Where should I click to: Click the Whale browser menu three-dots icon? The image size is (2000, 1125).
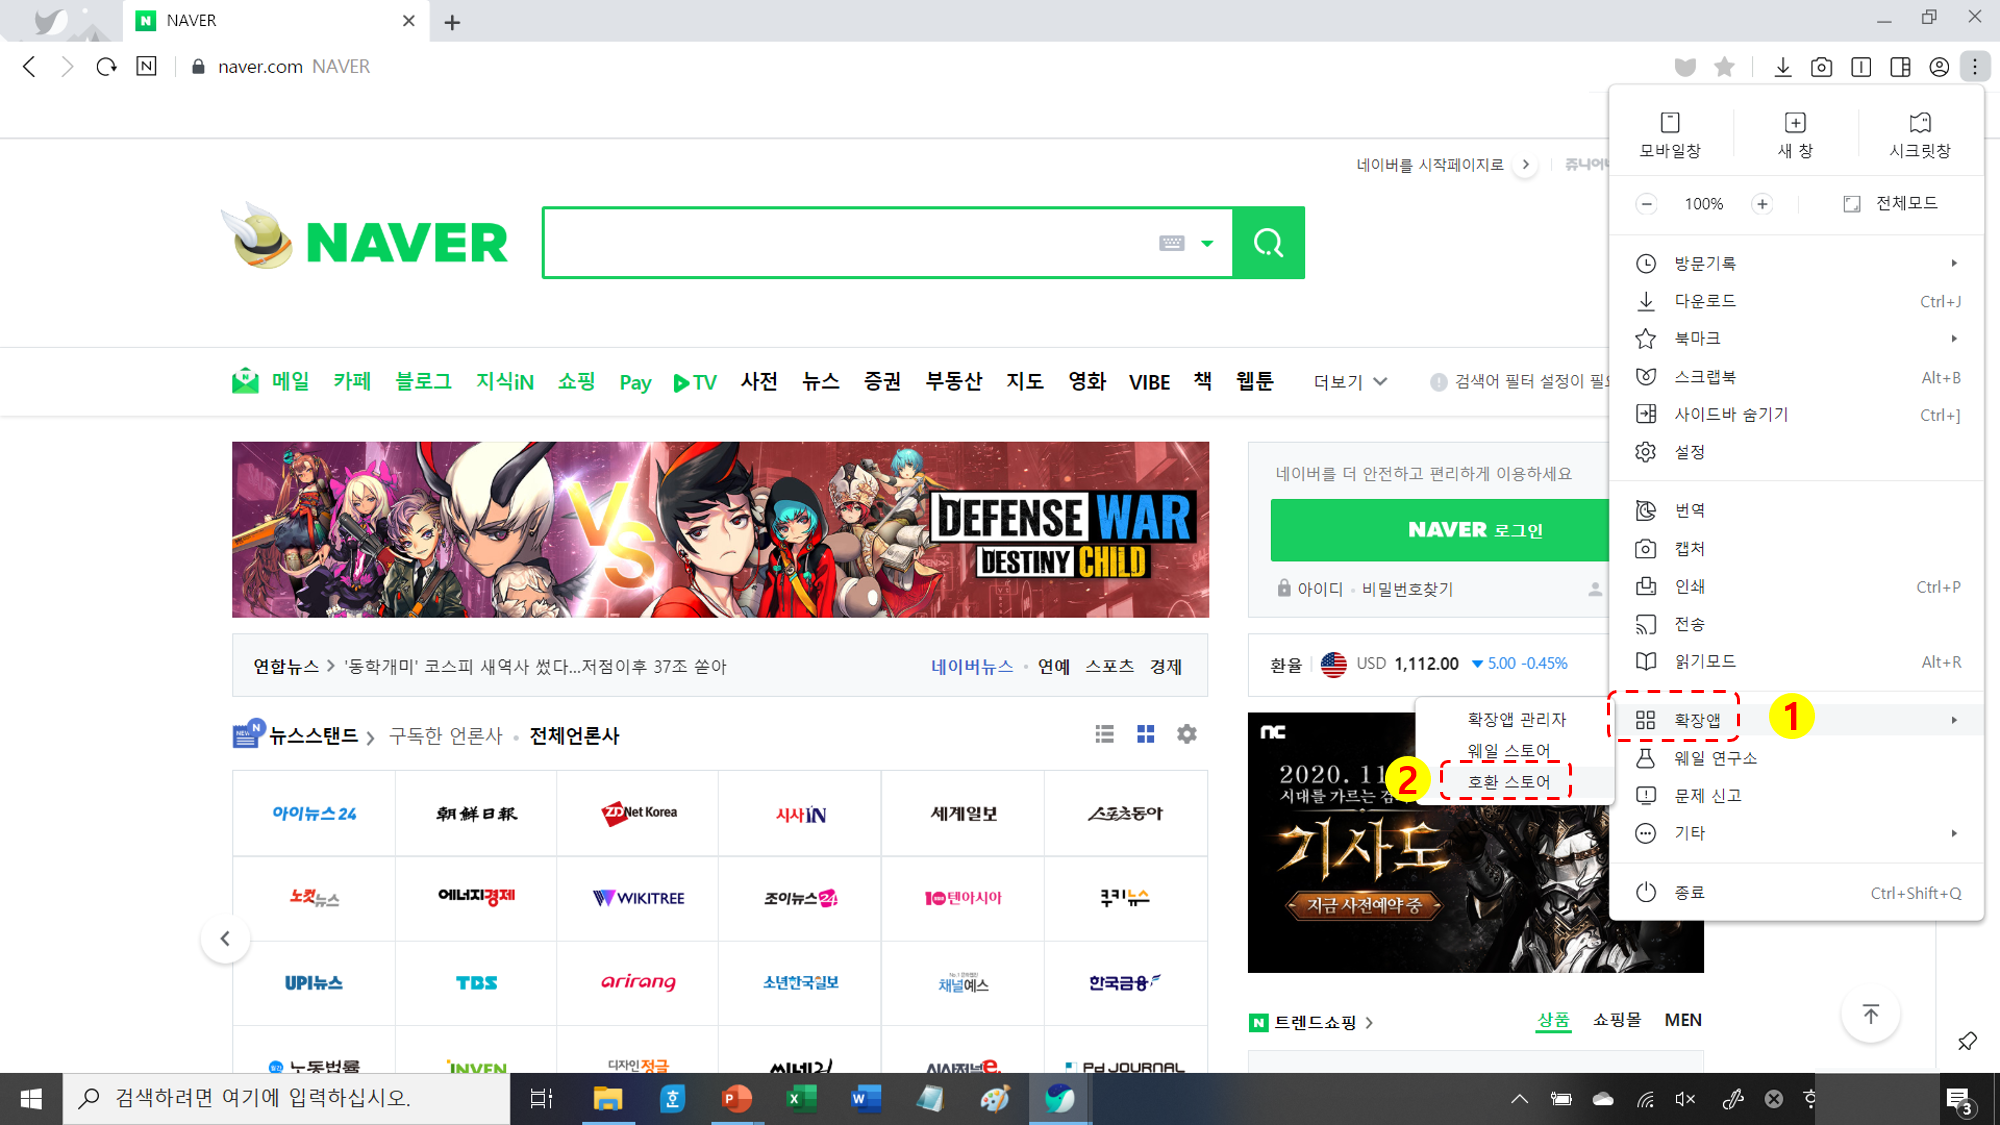click(x=1975, y=67)
